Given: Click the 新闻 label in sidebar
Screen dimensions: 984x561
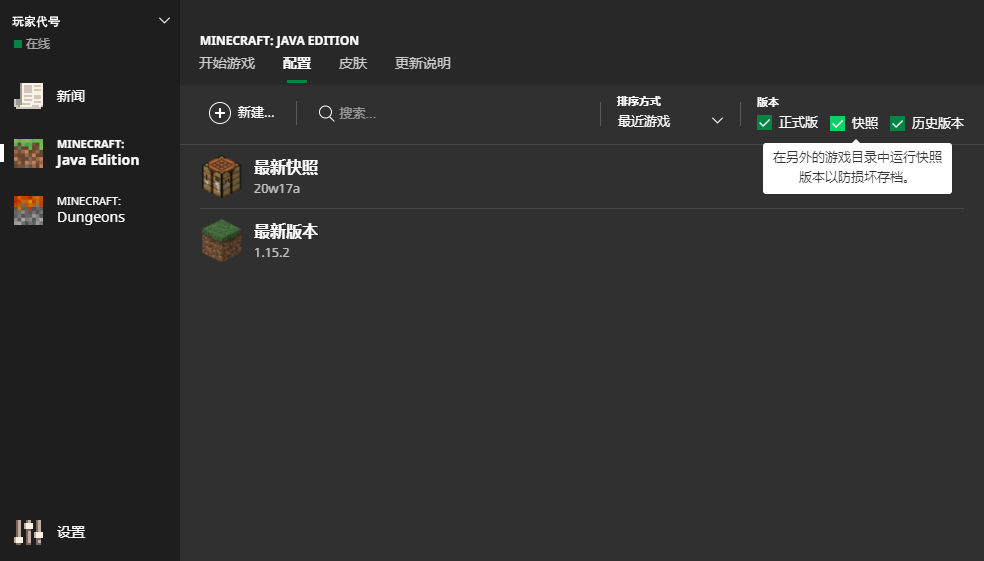Looking at the screenshot, I should (x=71, y=96).
